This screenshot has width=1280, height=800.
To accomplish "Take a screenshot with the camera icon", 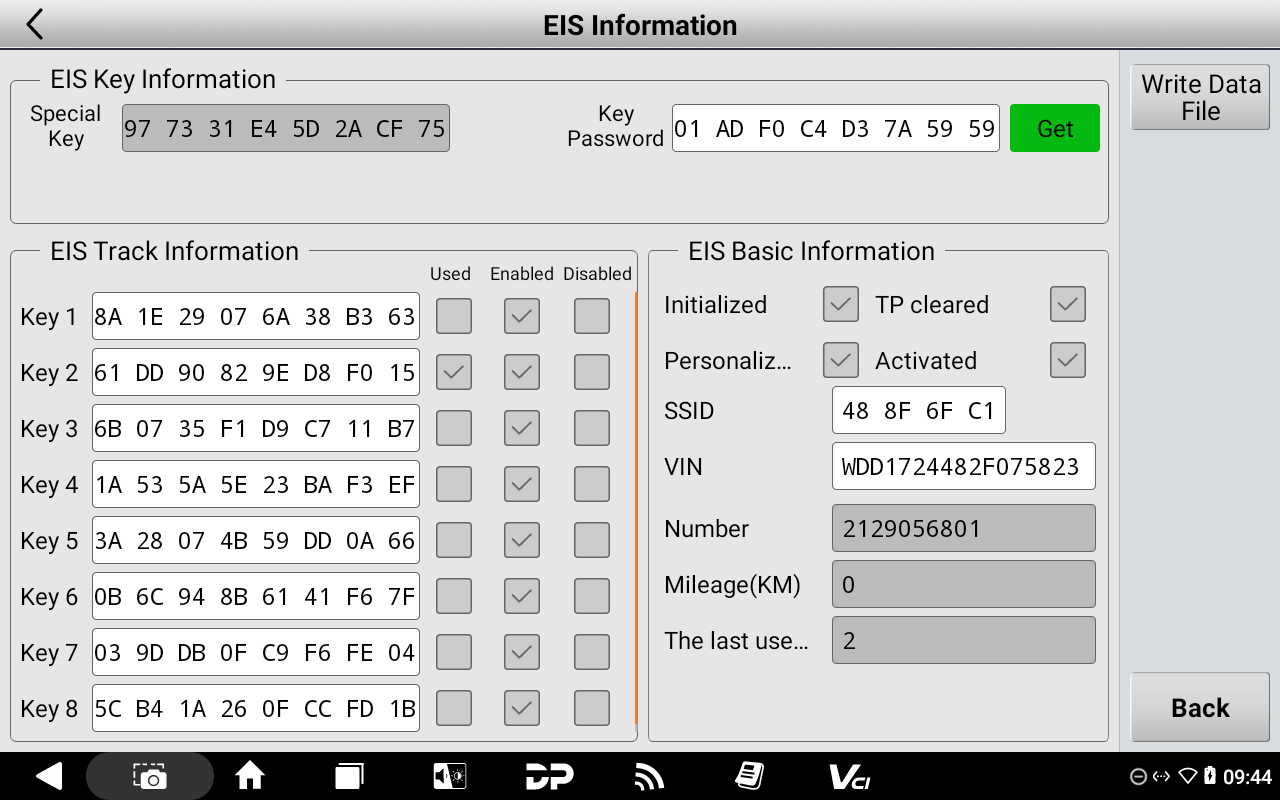I will click(x=150, y=776).
